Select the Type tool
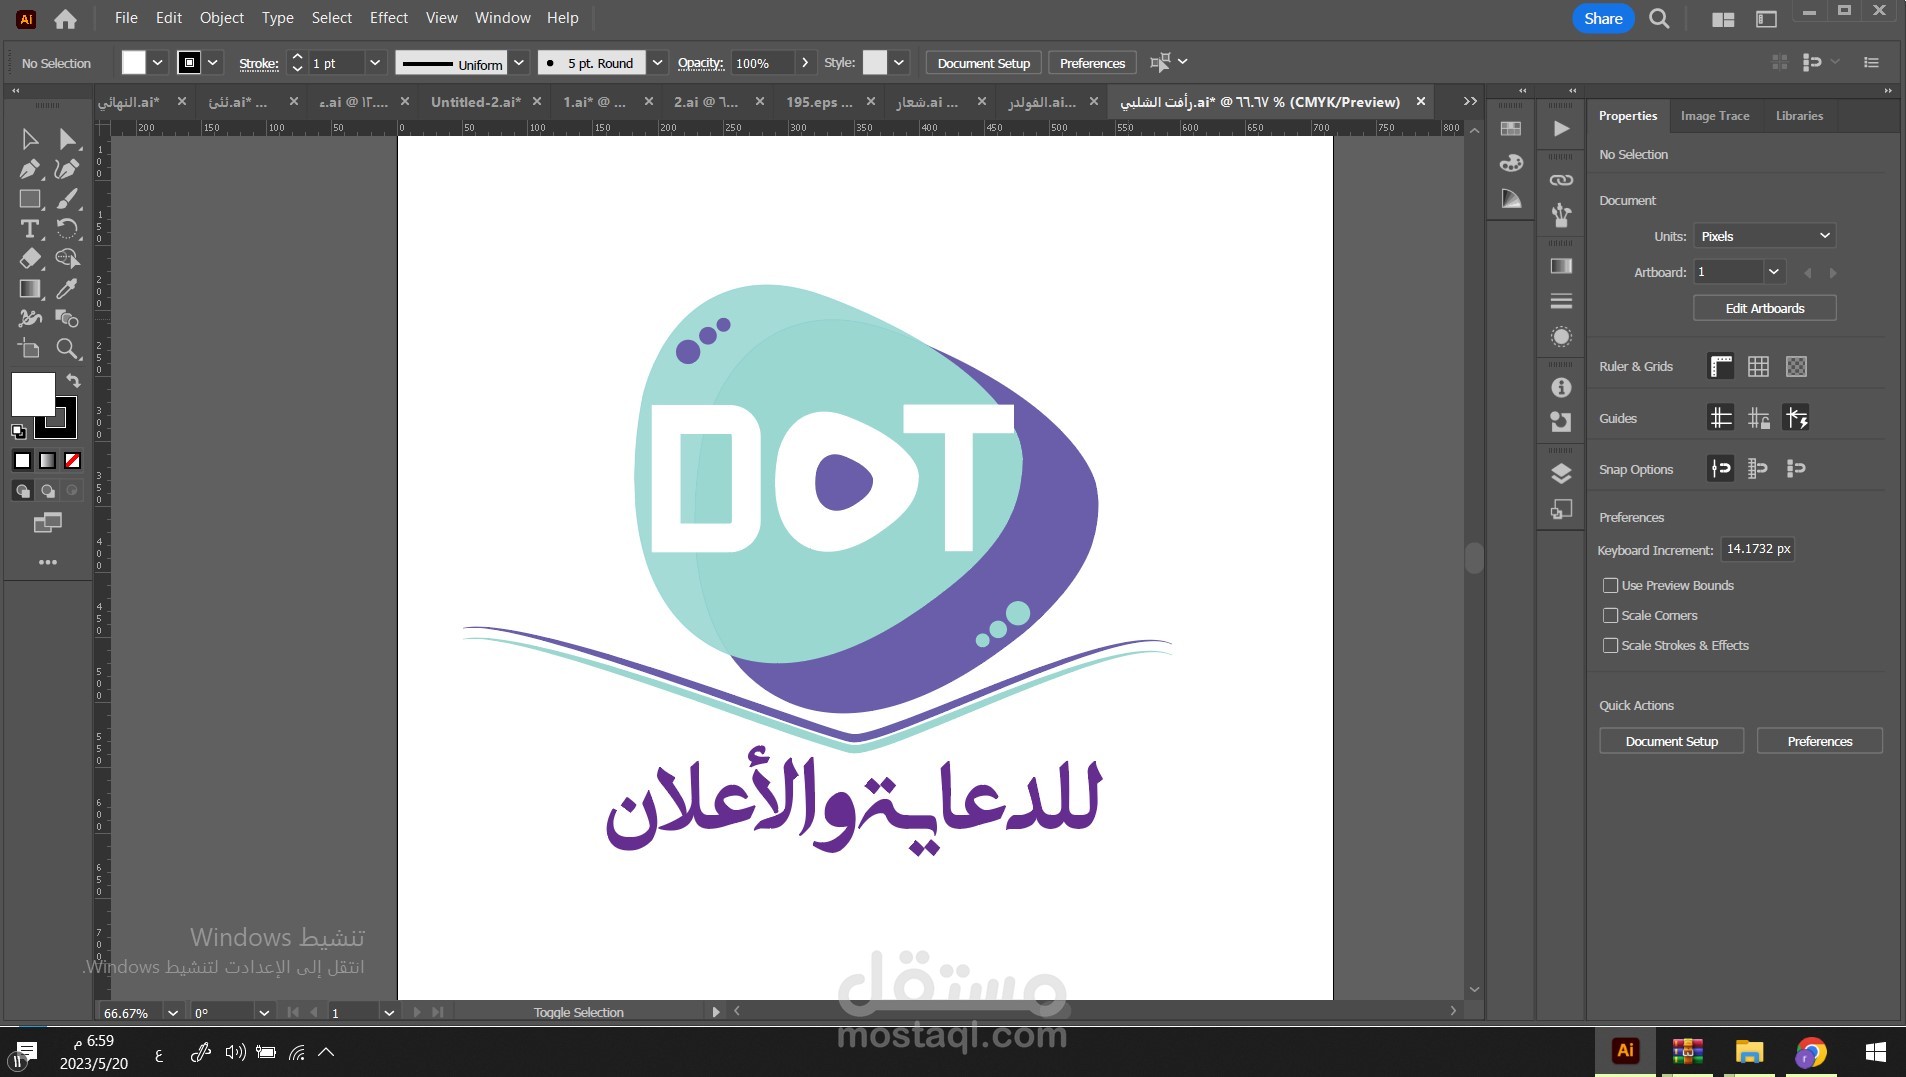The width and height of the screenshot is (1906, 1077). point(30,229)
